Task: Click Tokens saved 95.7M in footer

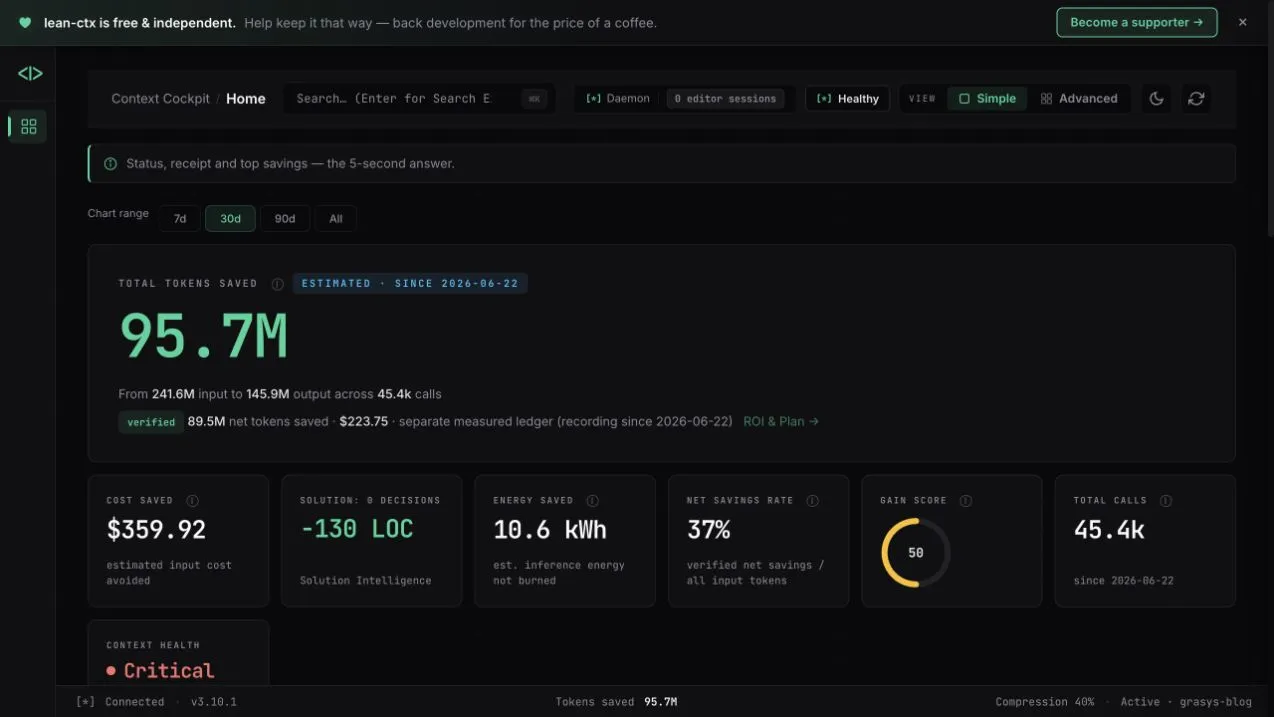Action: pyautogui.click(x=616, y=701)
